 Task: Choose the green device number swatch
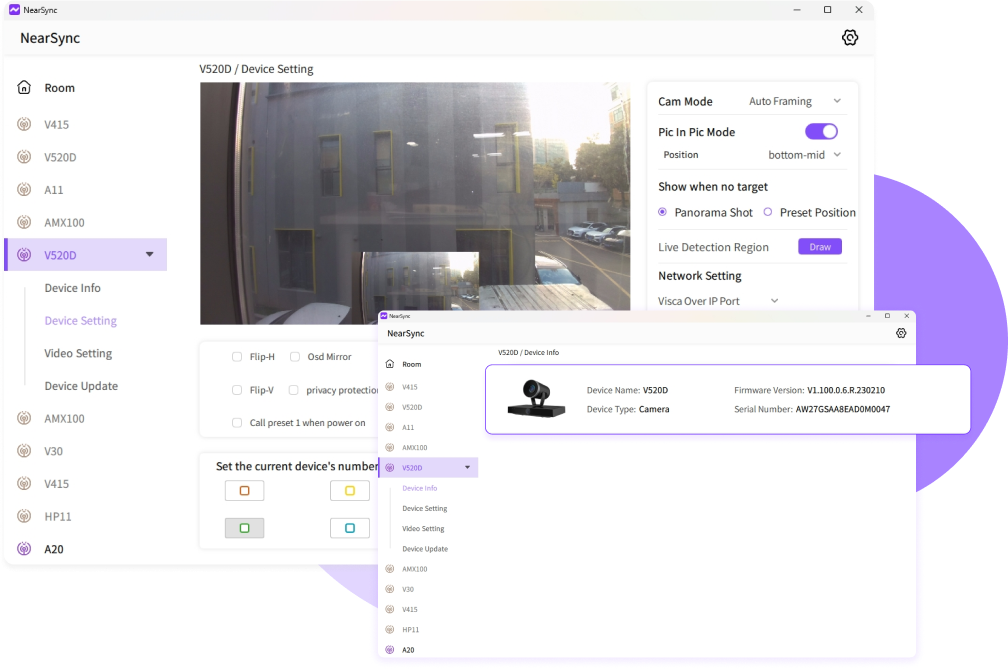click(x=244, y=528)
